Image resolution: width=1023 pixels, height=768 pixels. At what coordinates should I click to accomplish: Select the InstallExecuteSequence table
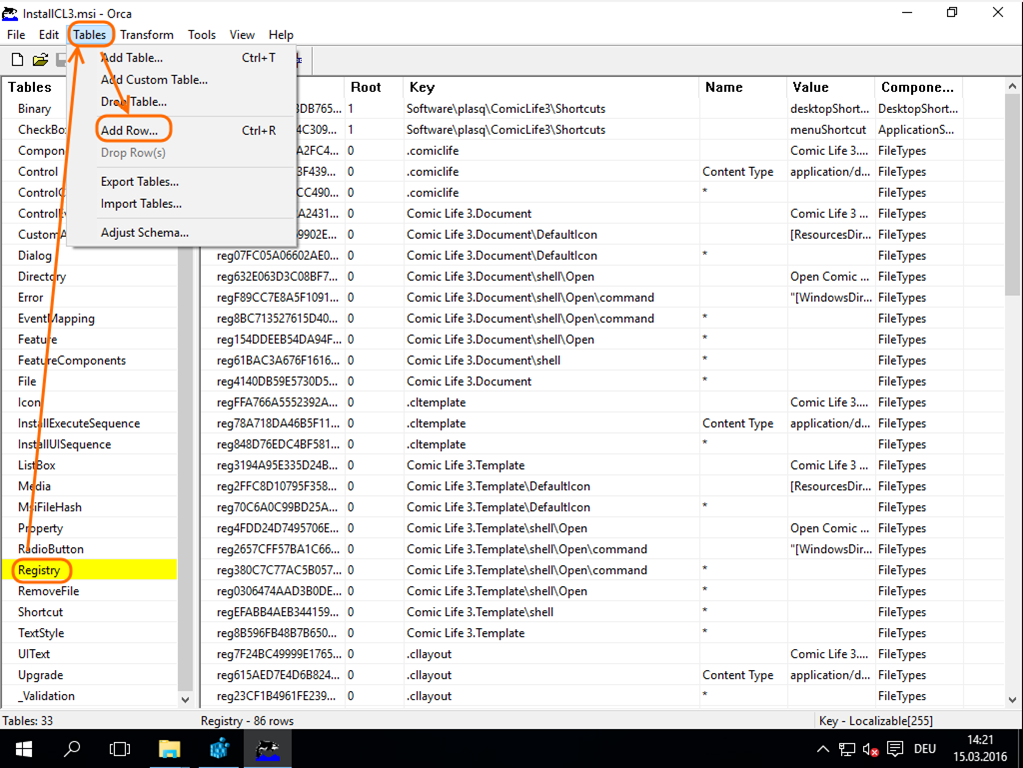79,423
